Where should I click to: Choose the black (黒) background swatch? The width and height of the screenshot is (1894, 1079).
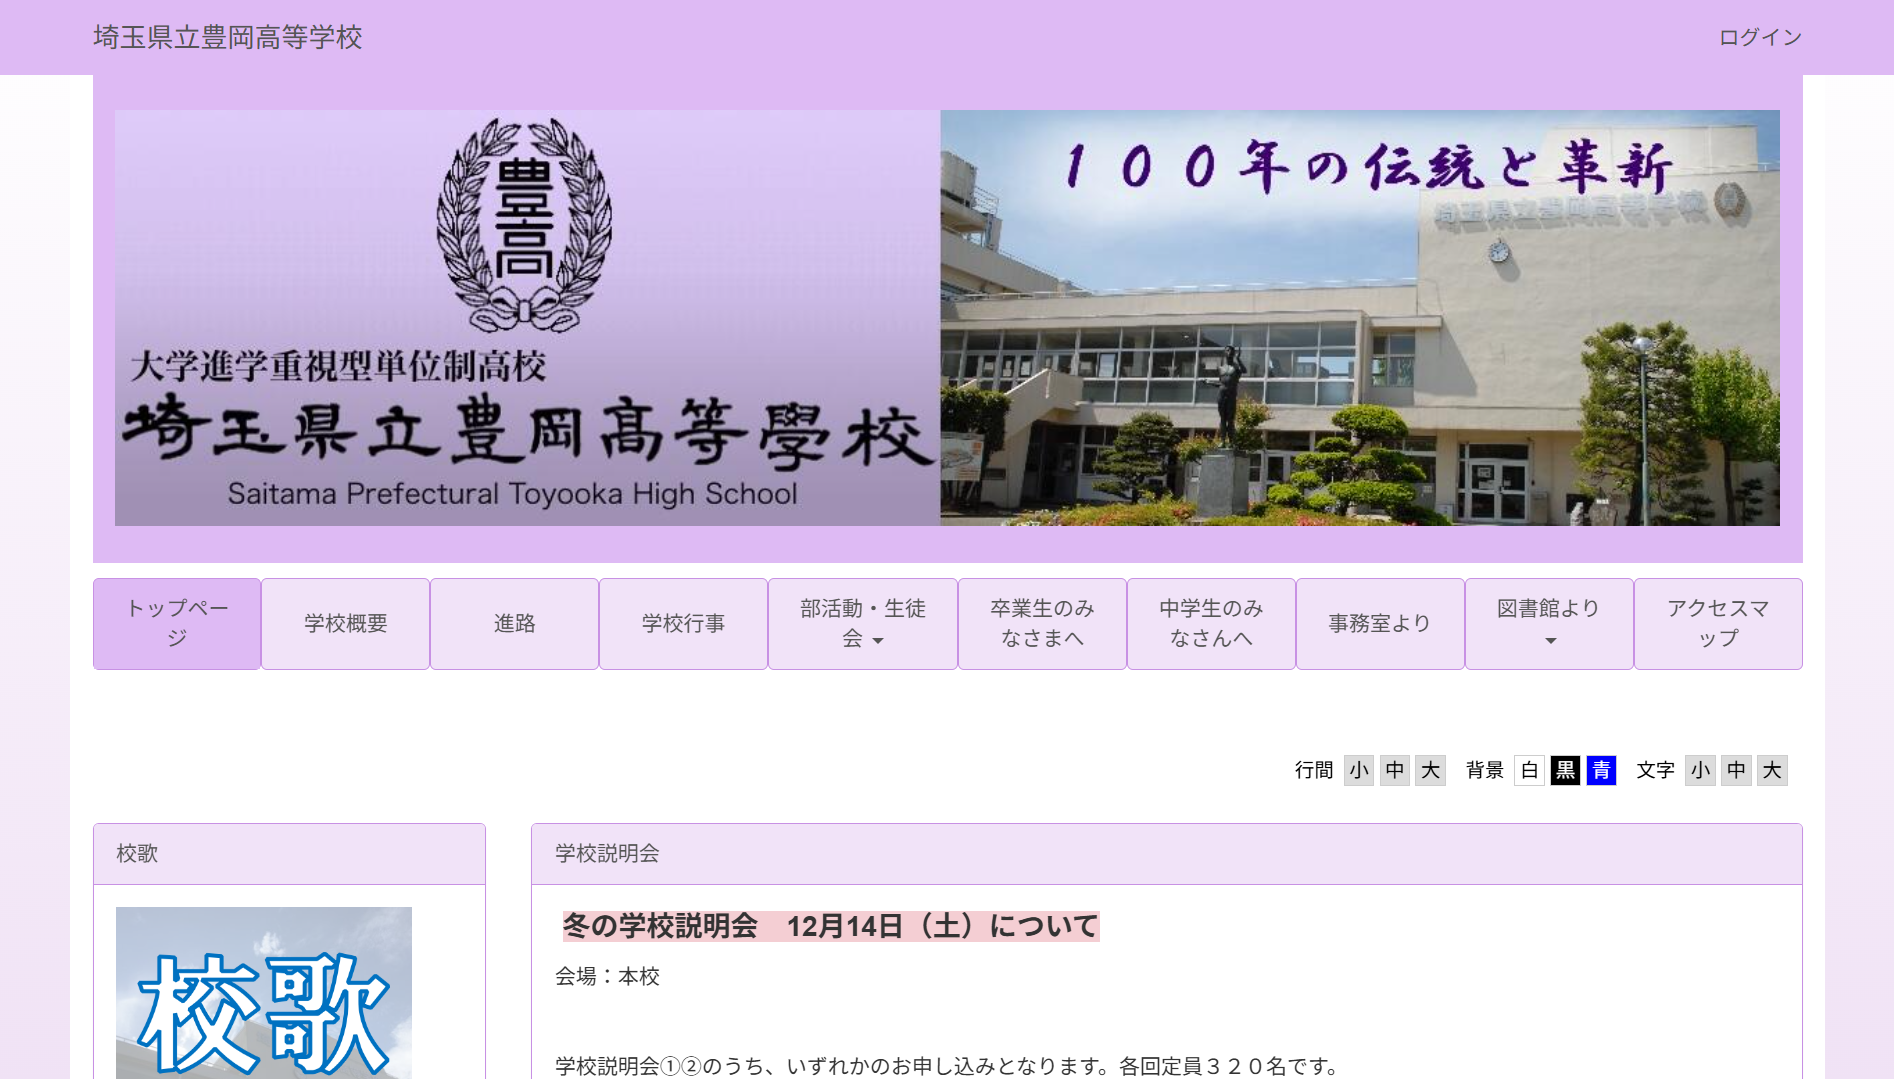point(1565,770)
